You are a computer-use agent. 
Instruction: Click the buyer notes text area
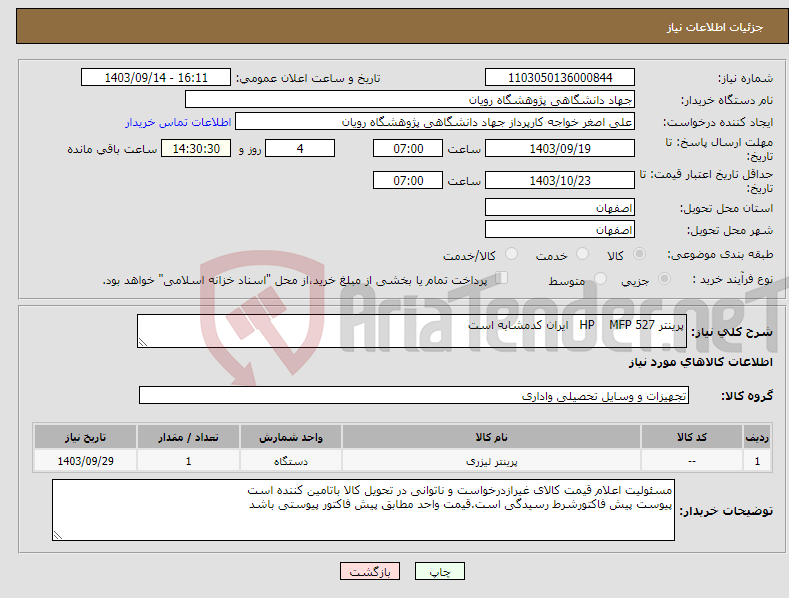point(363,510)
